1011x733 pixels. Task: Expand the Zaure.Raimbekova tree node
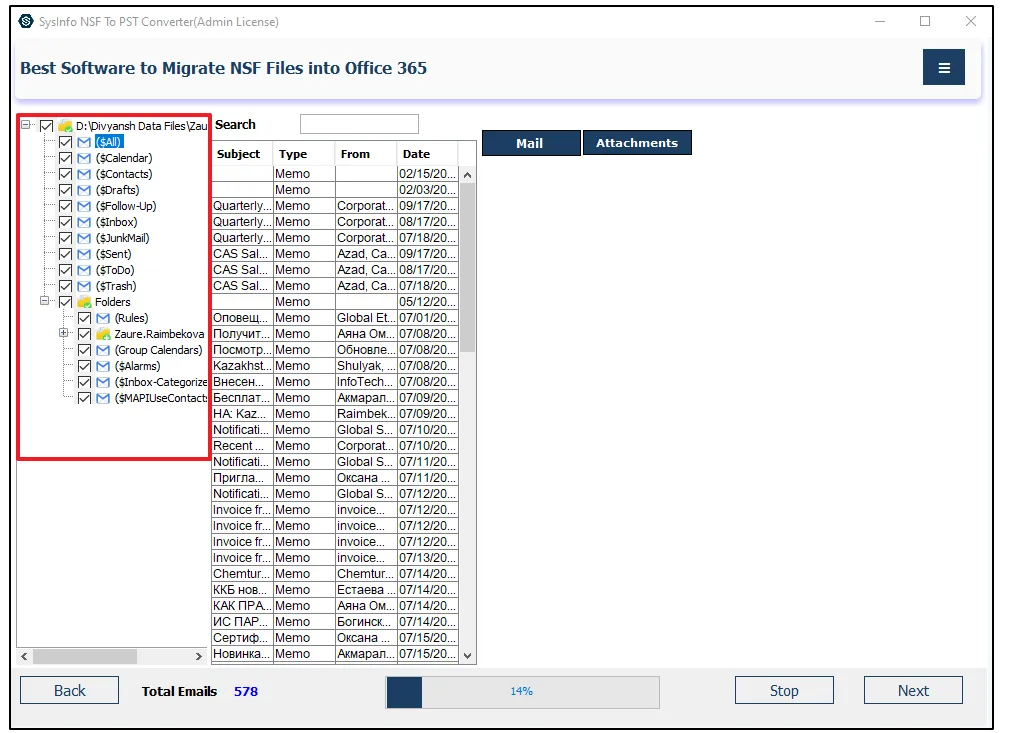(x=64, y=333)
